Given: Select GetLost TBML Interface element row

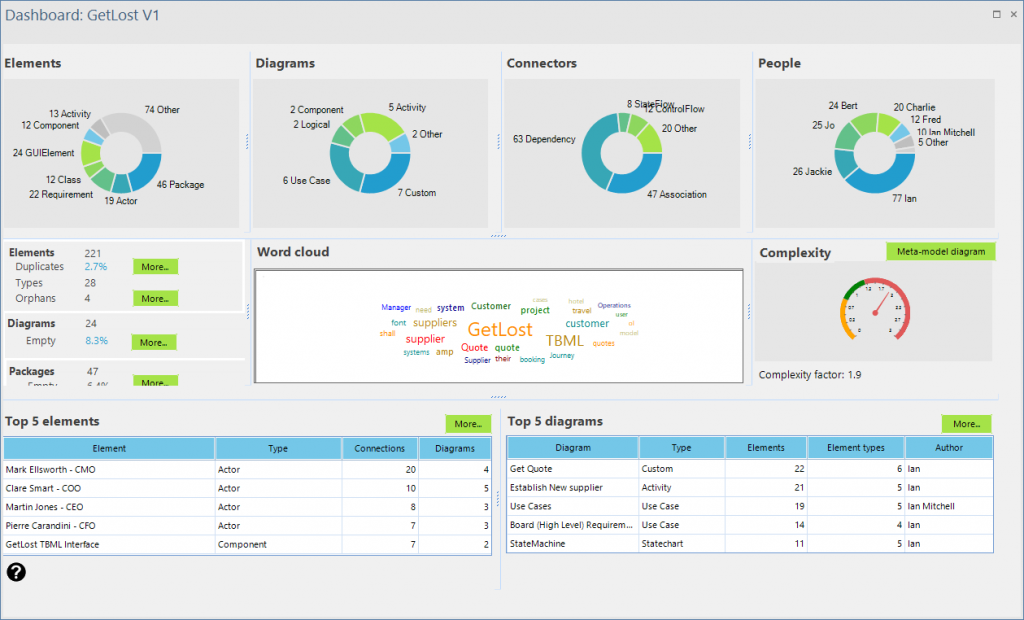Looking at the screenshot, I should [108, 544].
